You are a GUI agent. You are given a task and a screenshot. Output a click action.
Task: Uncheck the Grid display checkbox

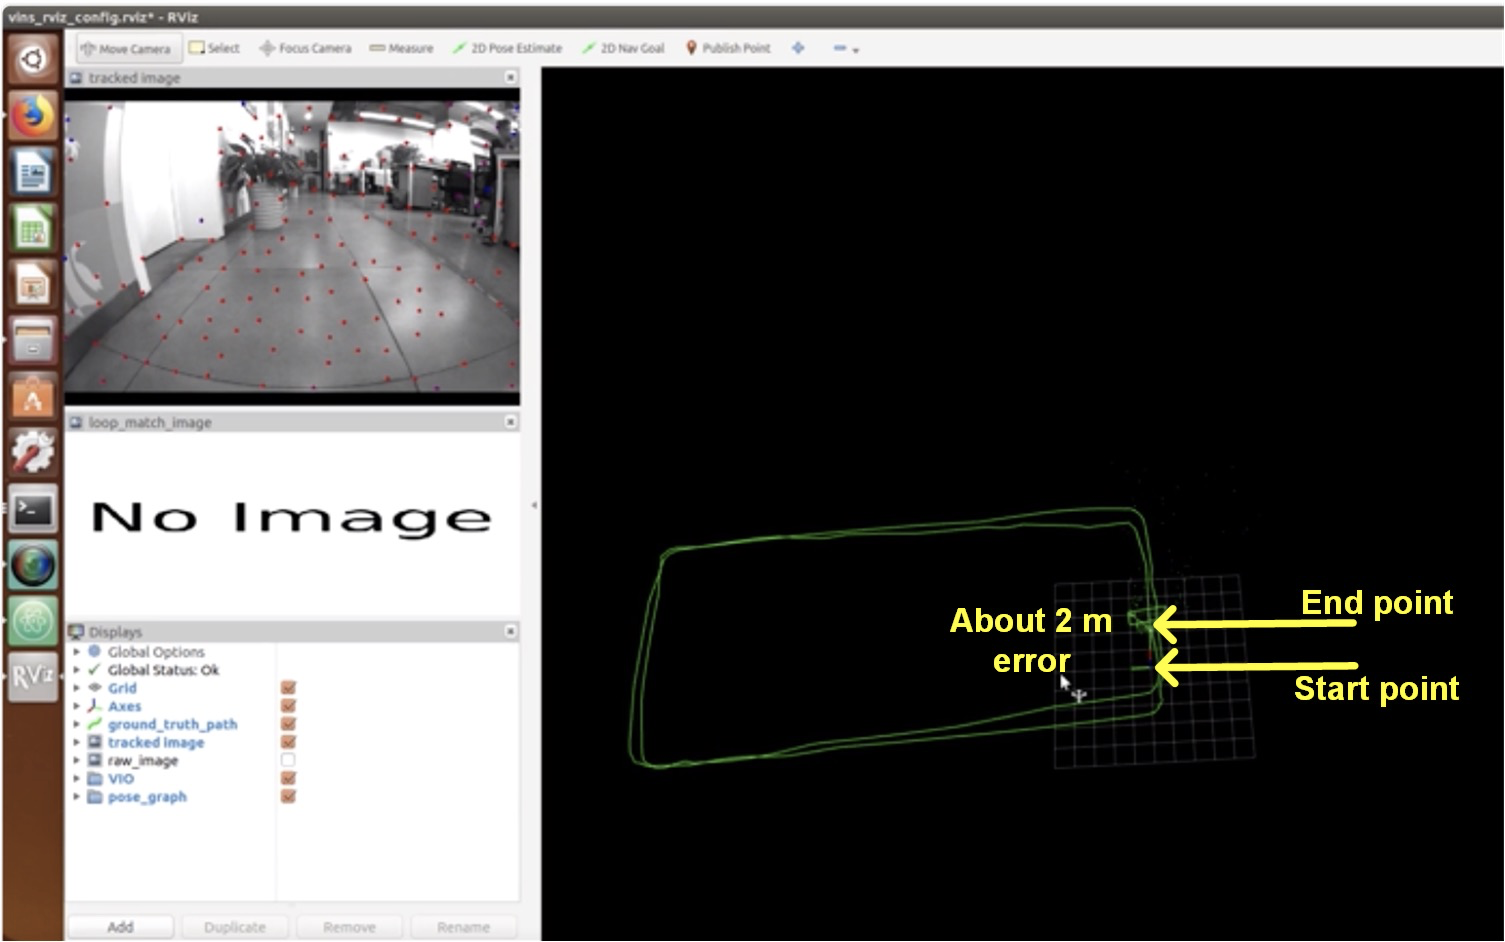point(288,688)
